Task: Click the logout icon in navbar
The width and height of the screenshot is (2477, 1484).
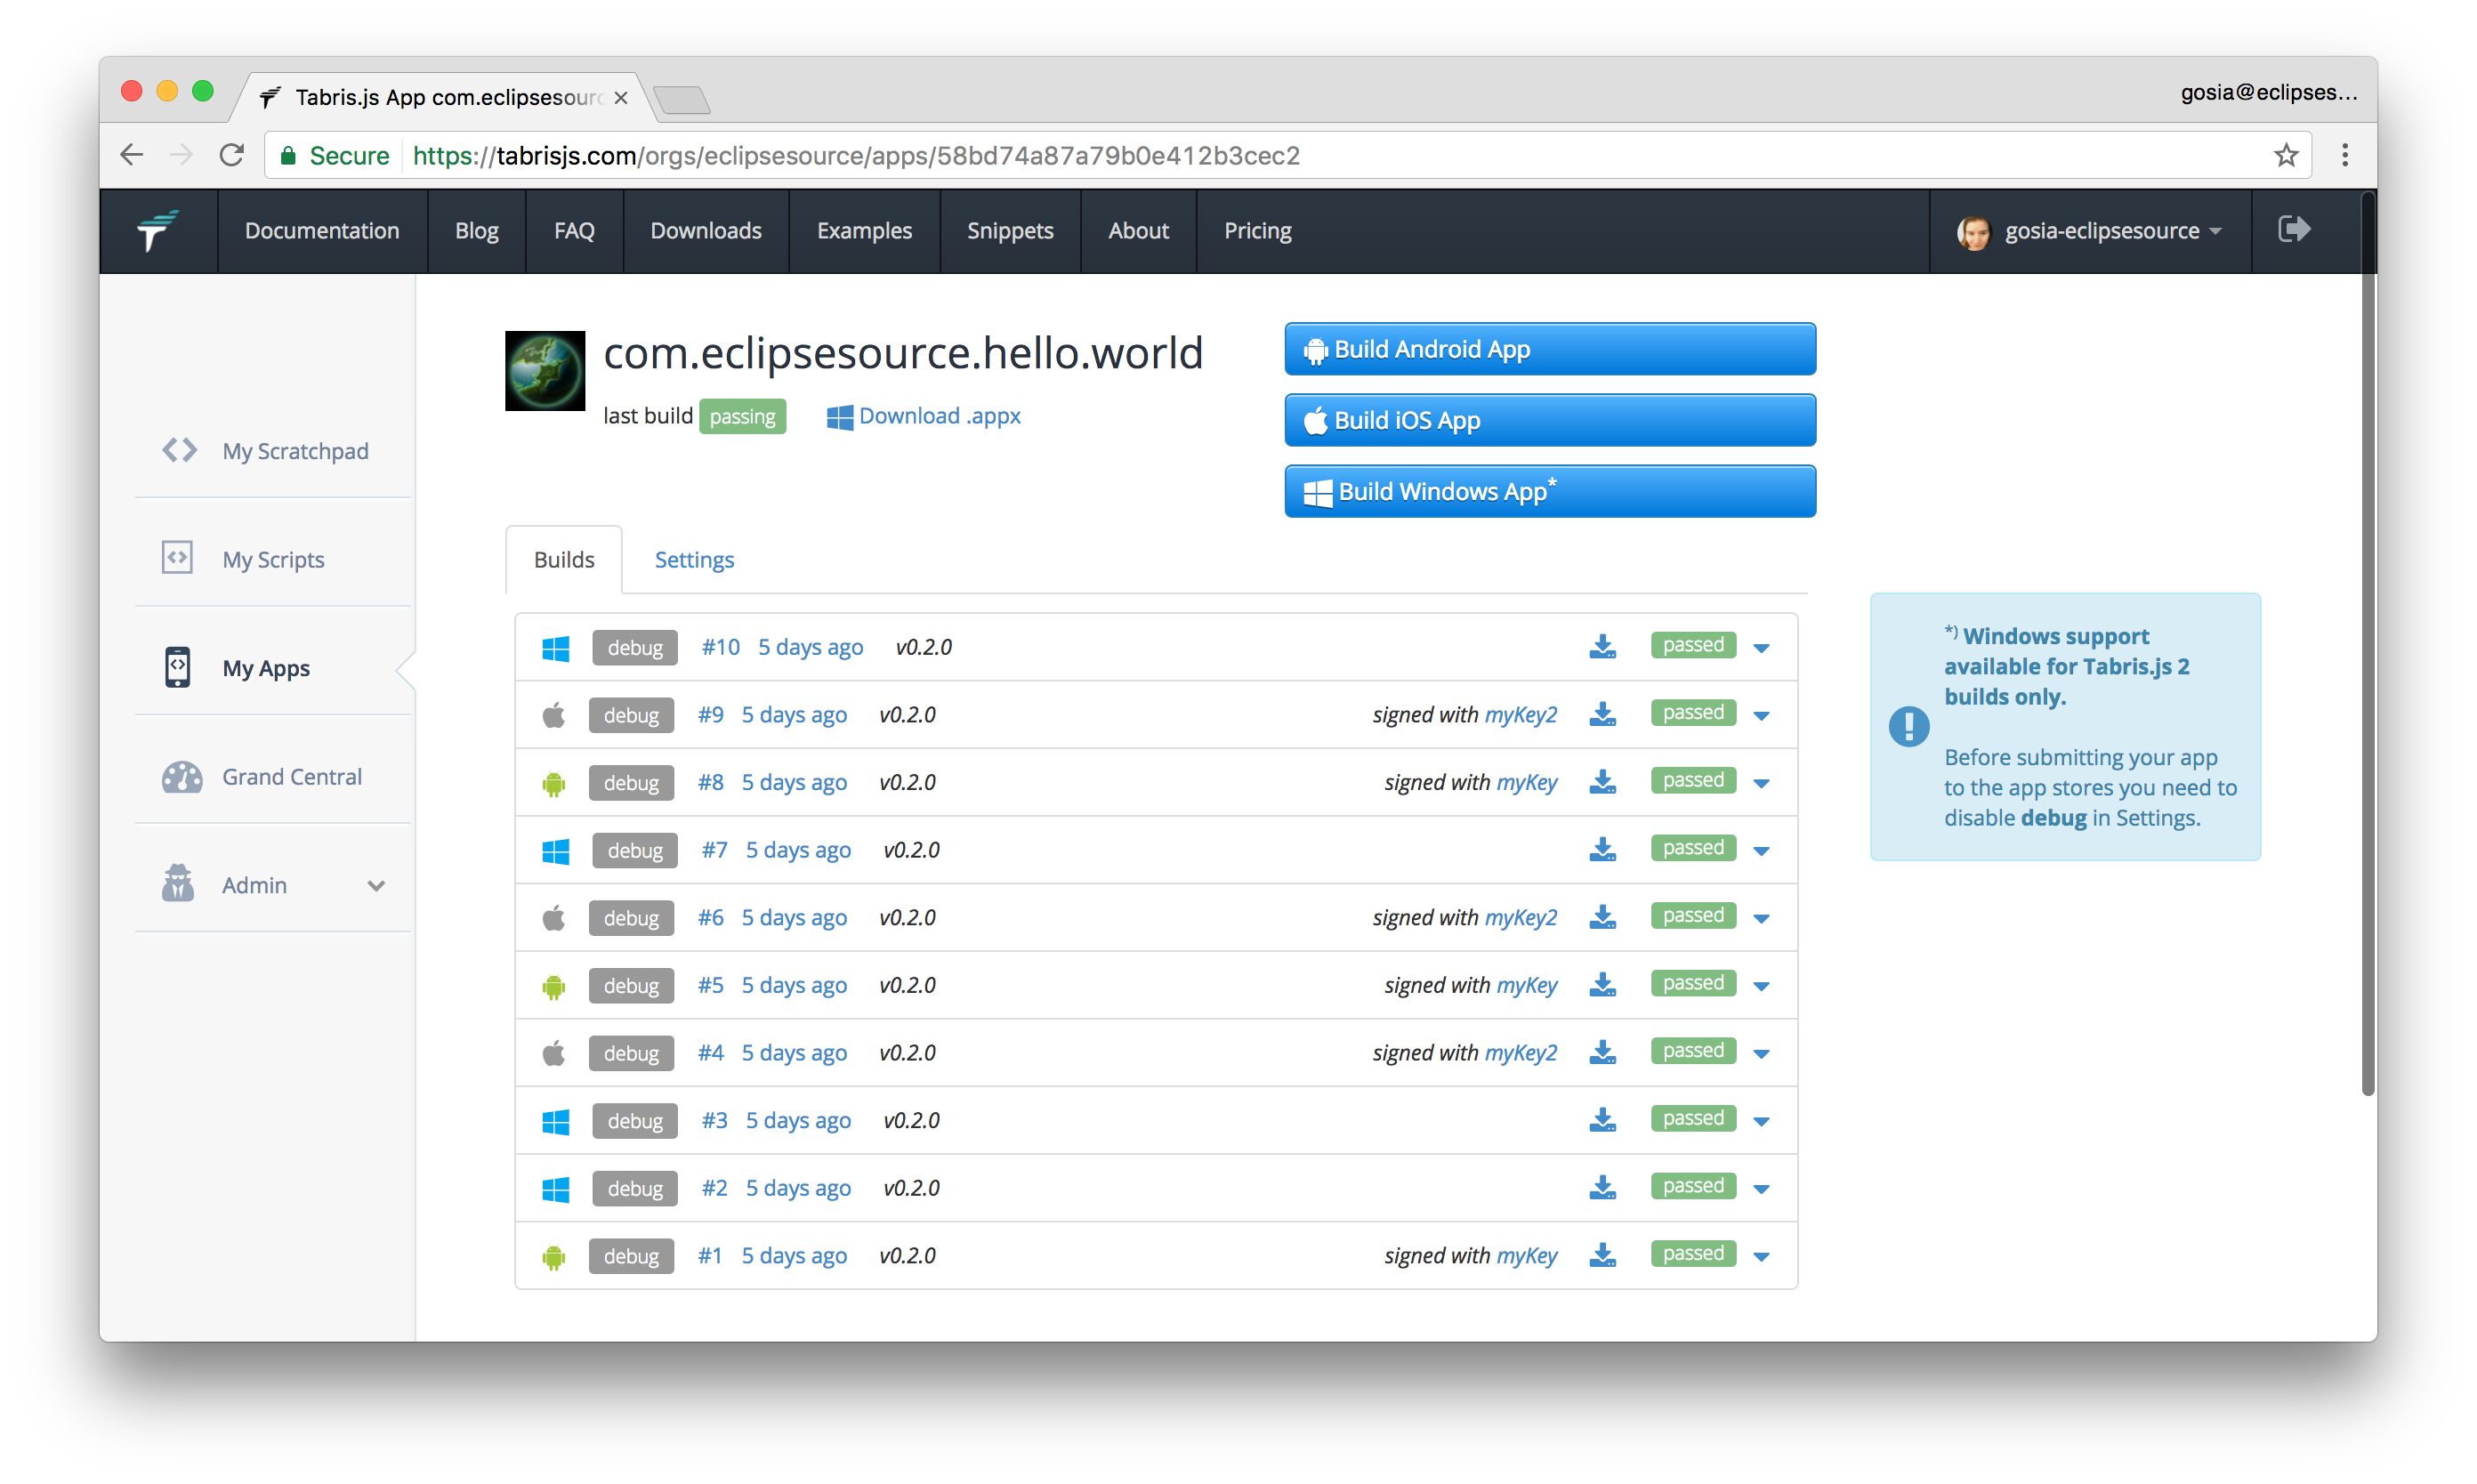Action: pos(2294,229)
